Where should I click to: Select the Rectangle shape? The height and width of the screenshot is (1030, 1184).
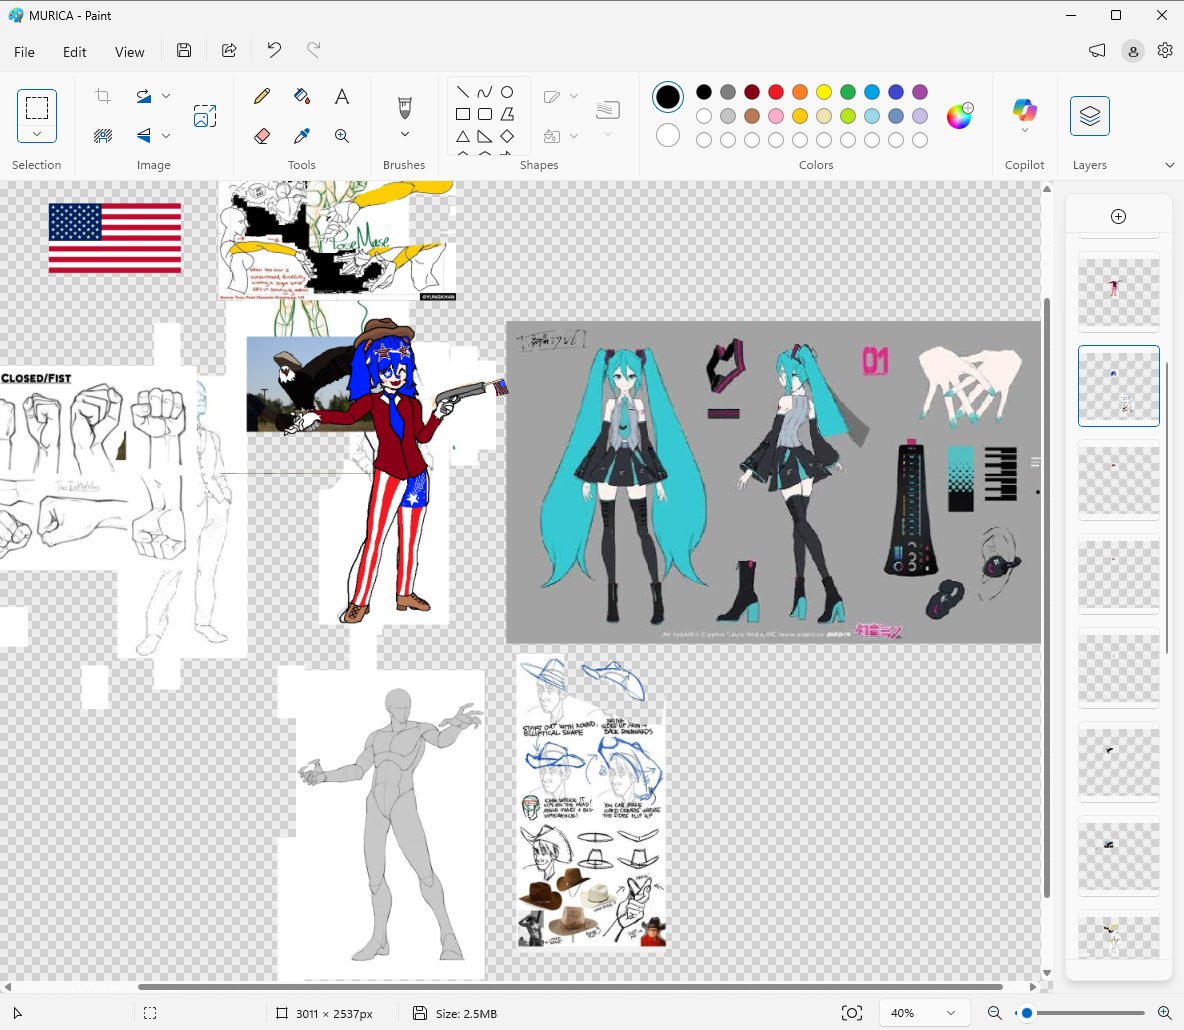click(x=463, y=114)
